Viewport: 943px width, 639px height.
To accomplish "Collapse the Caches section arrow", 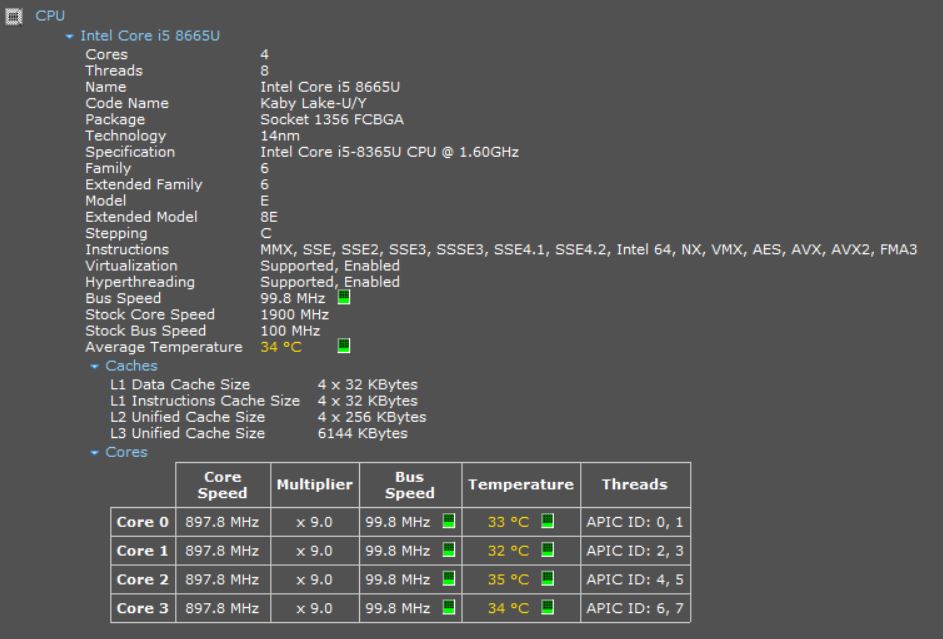I will tap(94, 366).
